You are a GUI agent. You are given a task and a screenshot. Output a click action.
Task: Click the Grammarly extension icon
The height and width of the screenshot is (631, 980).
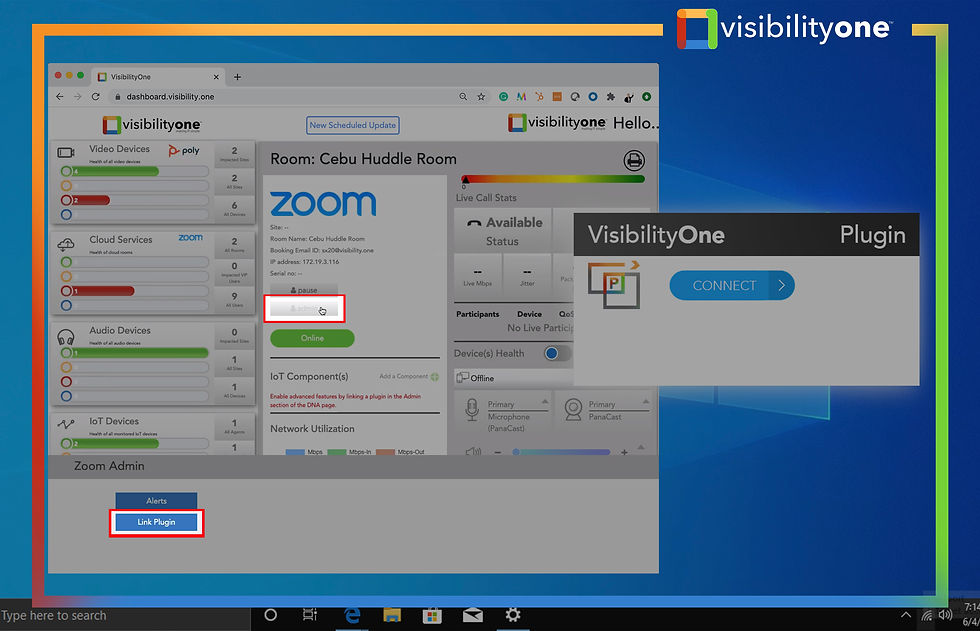coord(503,97)
